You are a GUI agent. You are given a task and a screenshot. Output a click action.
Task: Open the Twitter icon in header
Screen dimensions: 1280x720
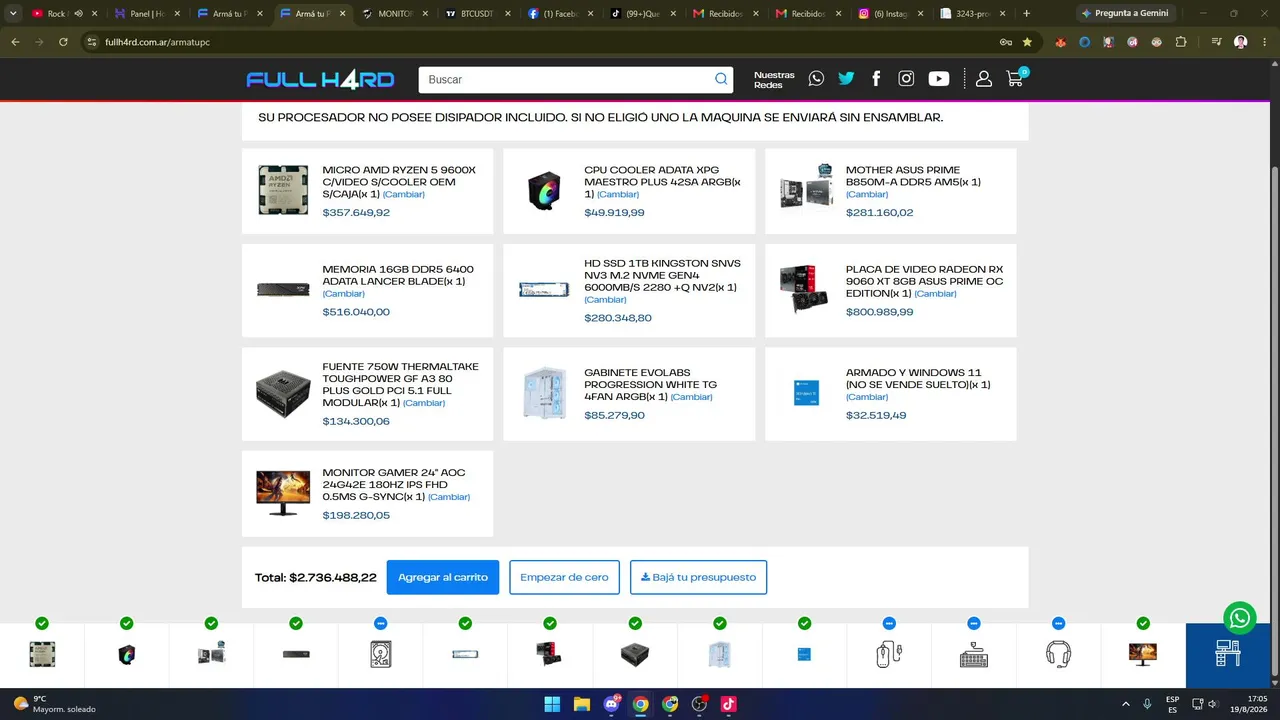[846, 79]
